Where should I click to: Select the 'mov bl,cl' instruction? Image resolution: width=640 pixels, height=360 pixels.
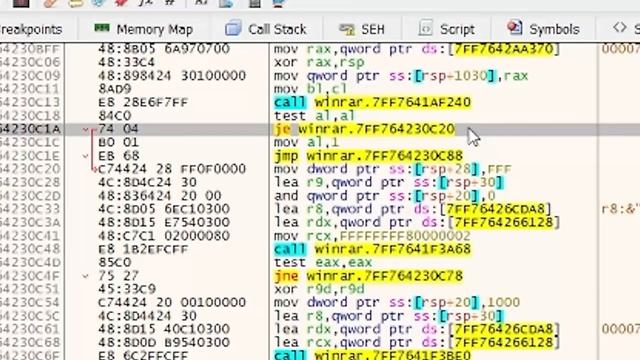311,89
